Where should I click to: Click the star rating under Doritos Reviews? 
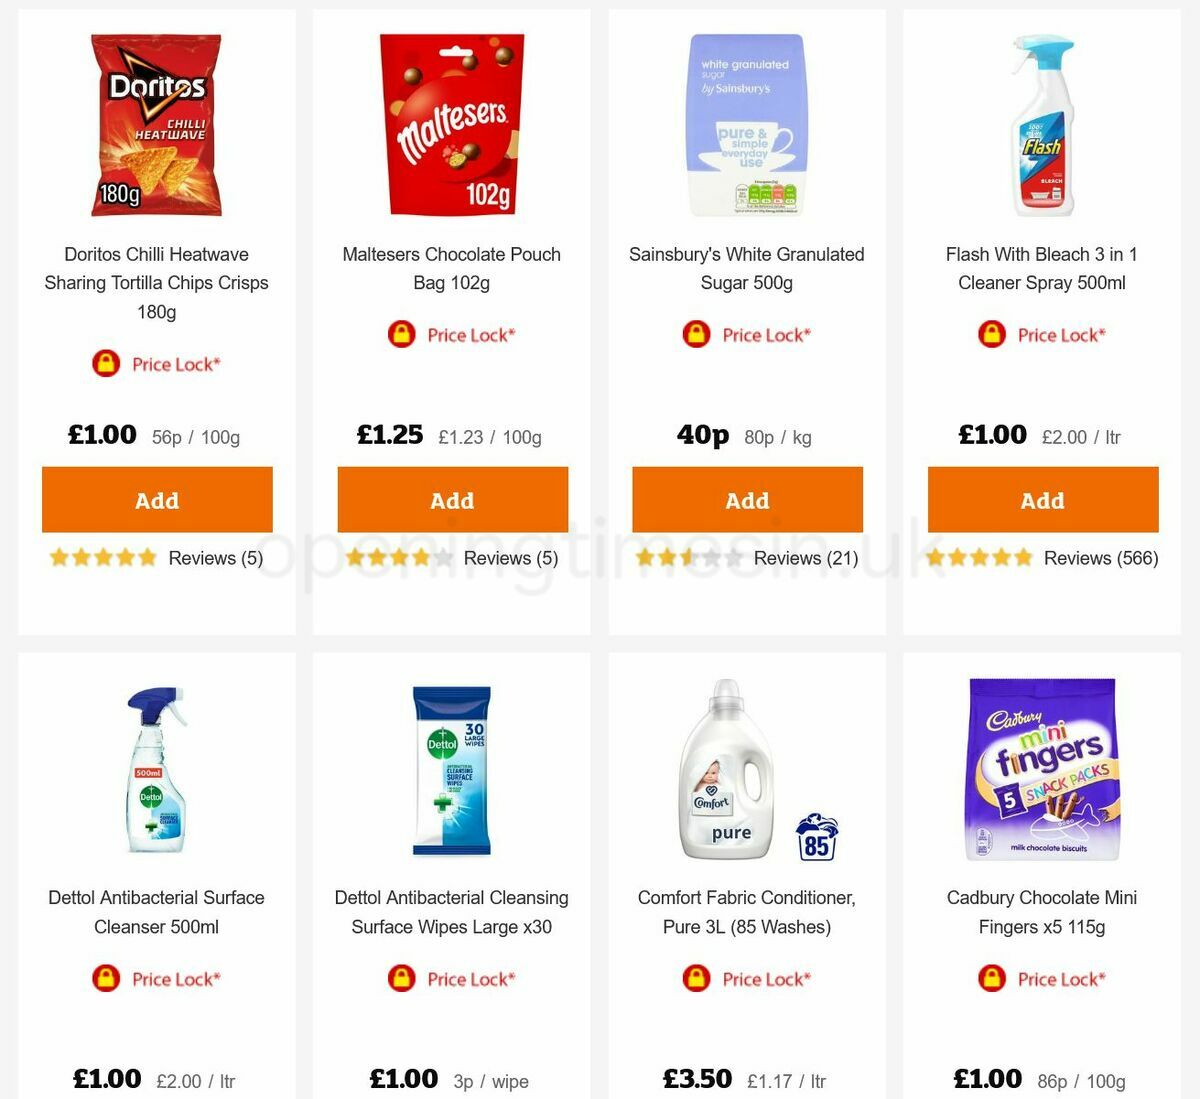(x=101, y=558)
